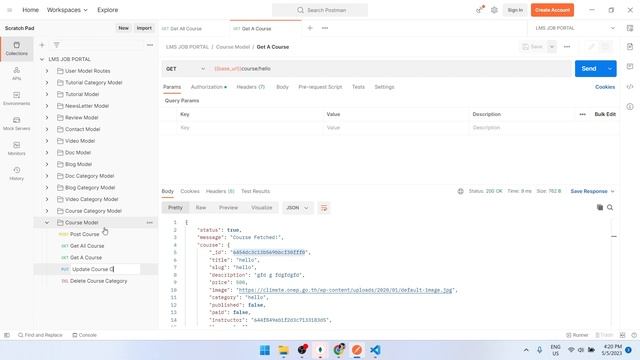Open Send button dropdown arrow
Screen dimensions: 640x360
(610, 69)
